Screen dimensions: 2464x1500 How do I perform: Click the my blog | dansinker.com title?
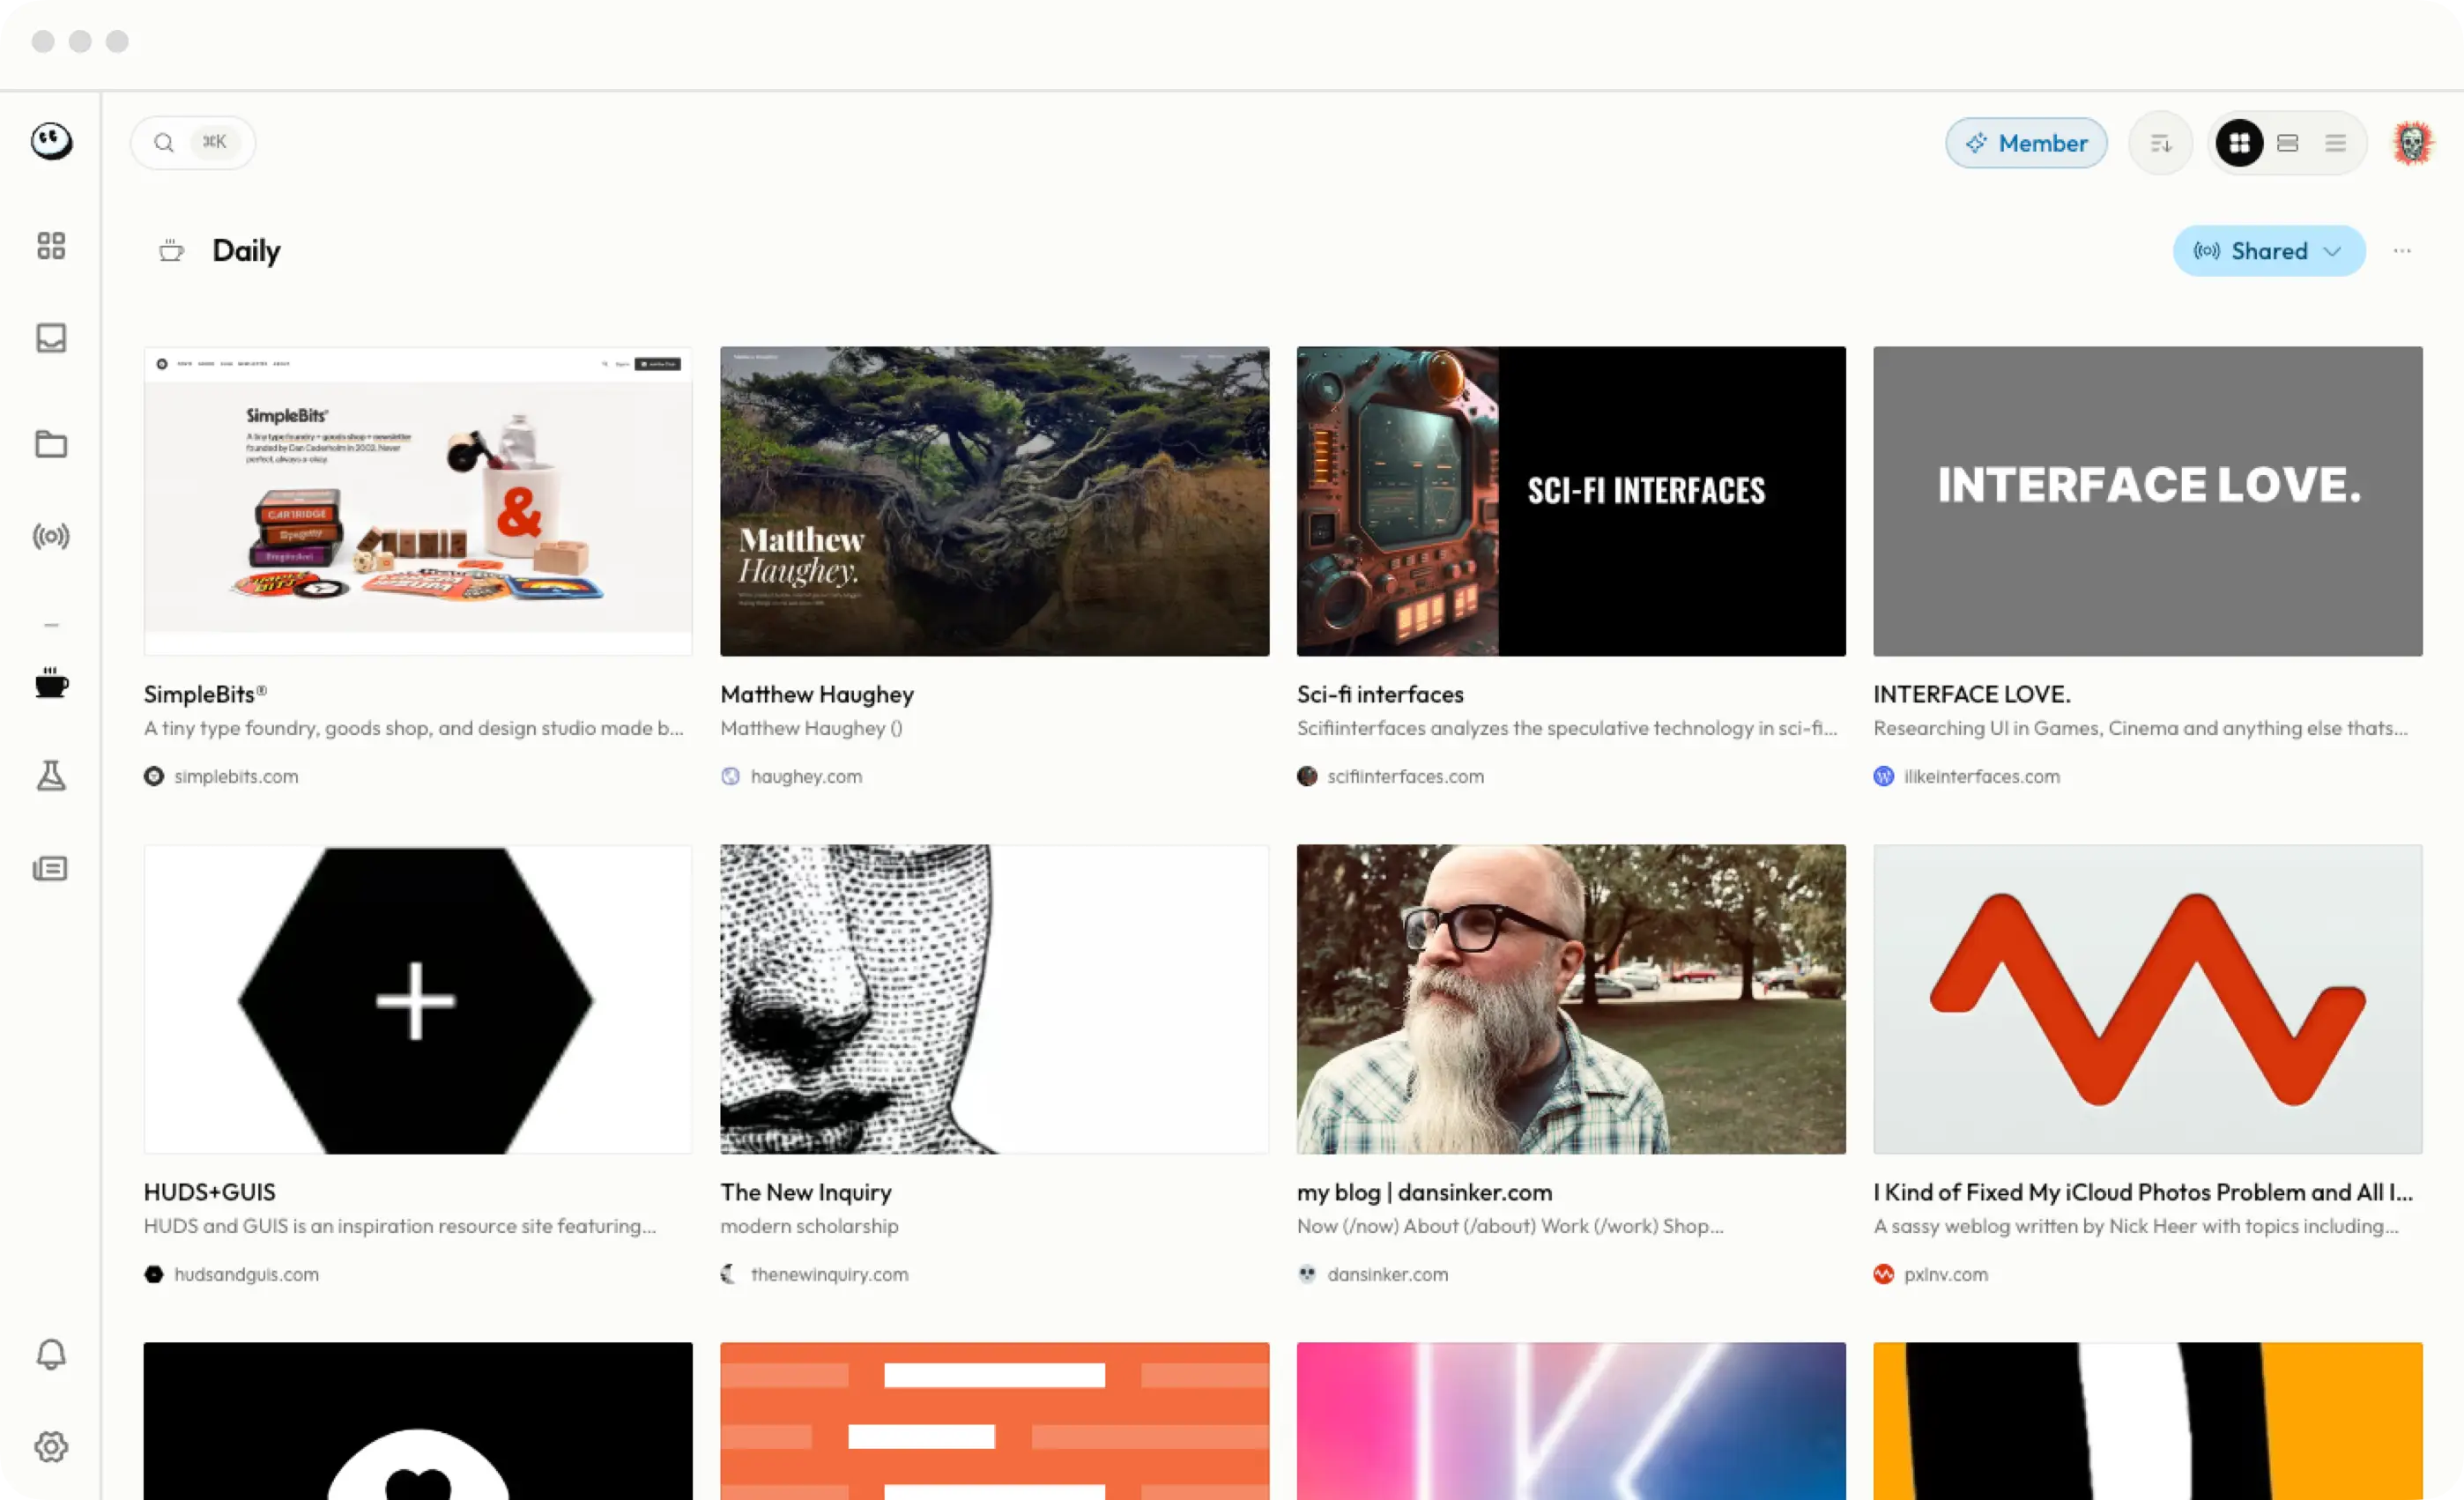pyautogui.click(x=1425, y=1192)
